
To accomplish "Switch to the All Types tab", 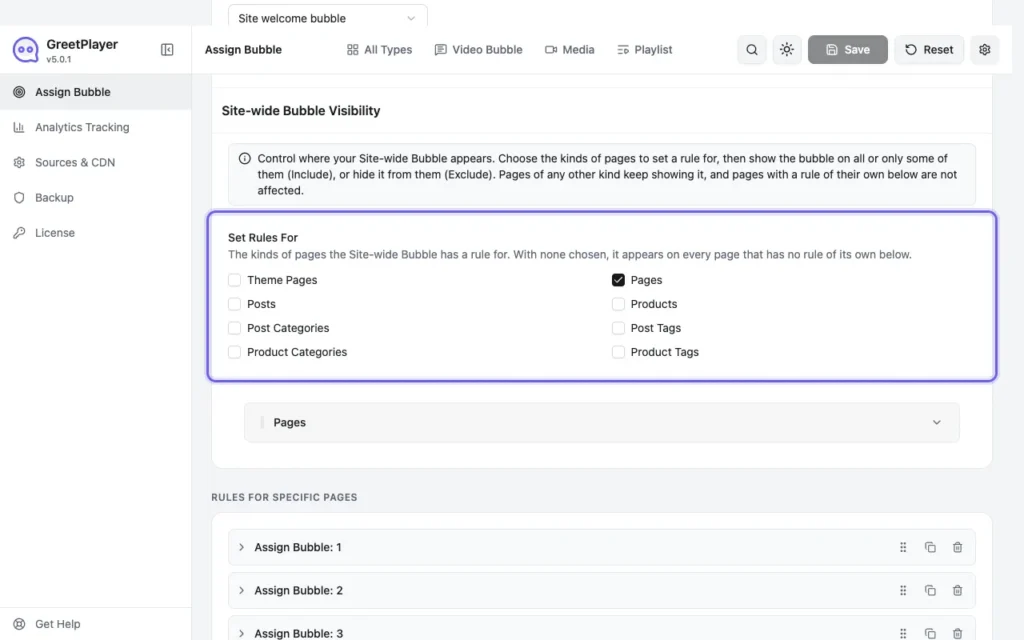I will 379,50.
